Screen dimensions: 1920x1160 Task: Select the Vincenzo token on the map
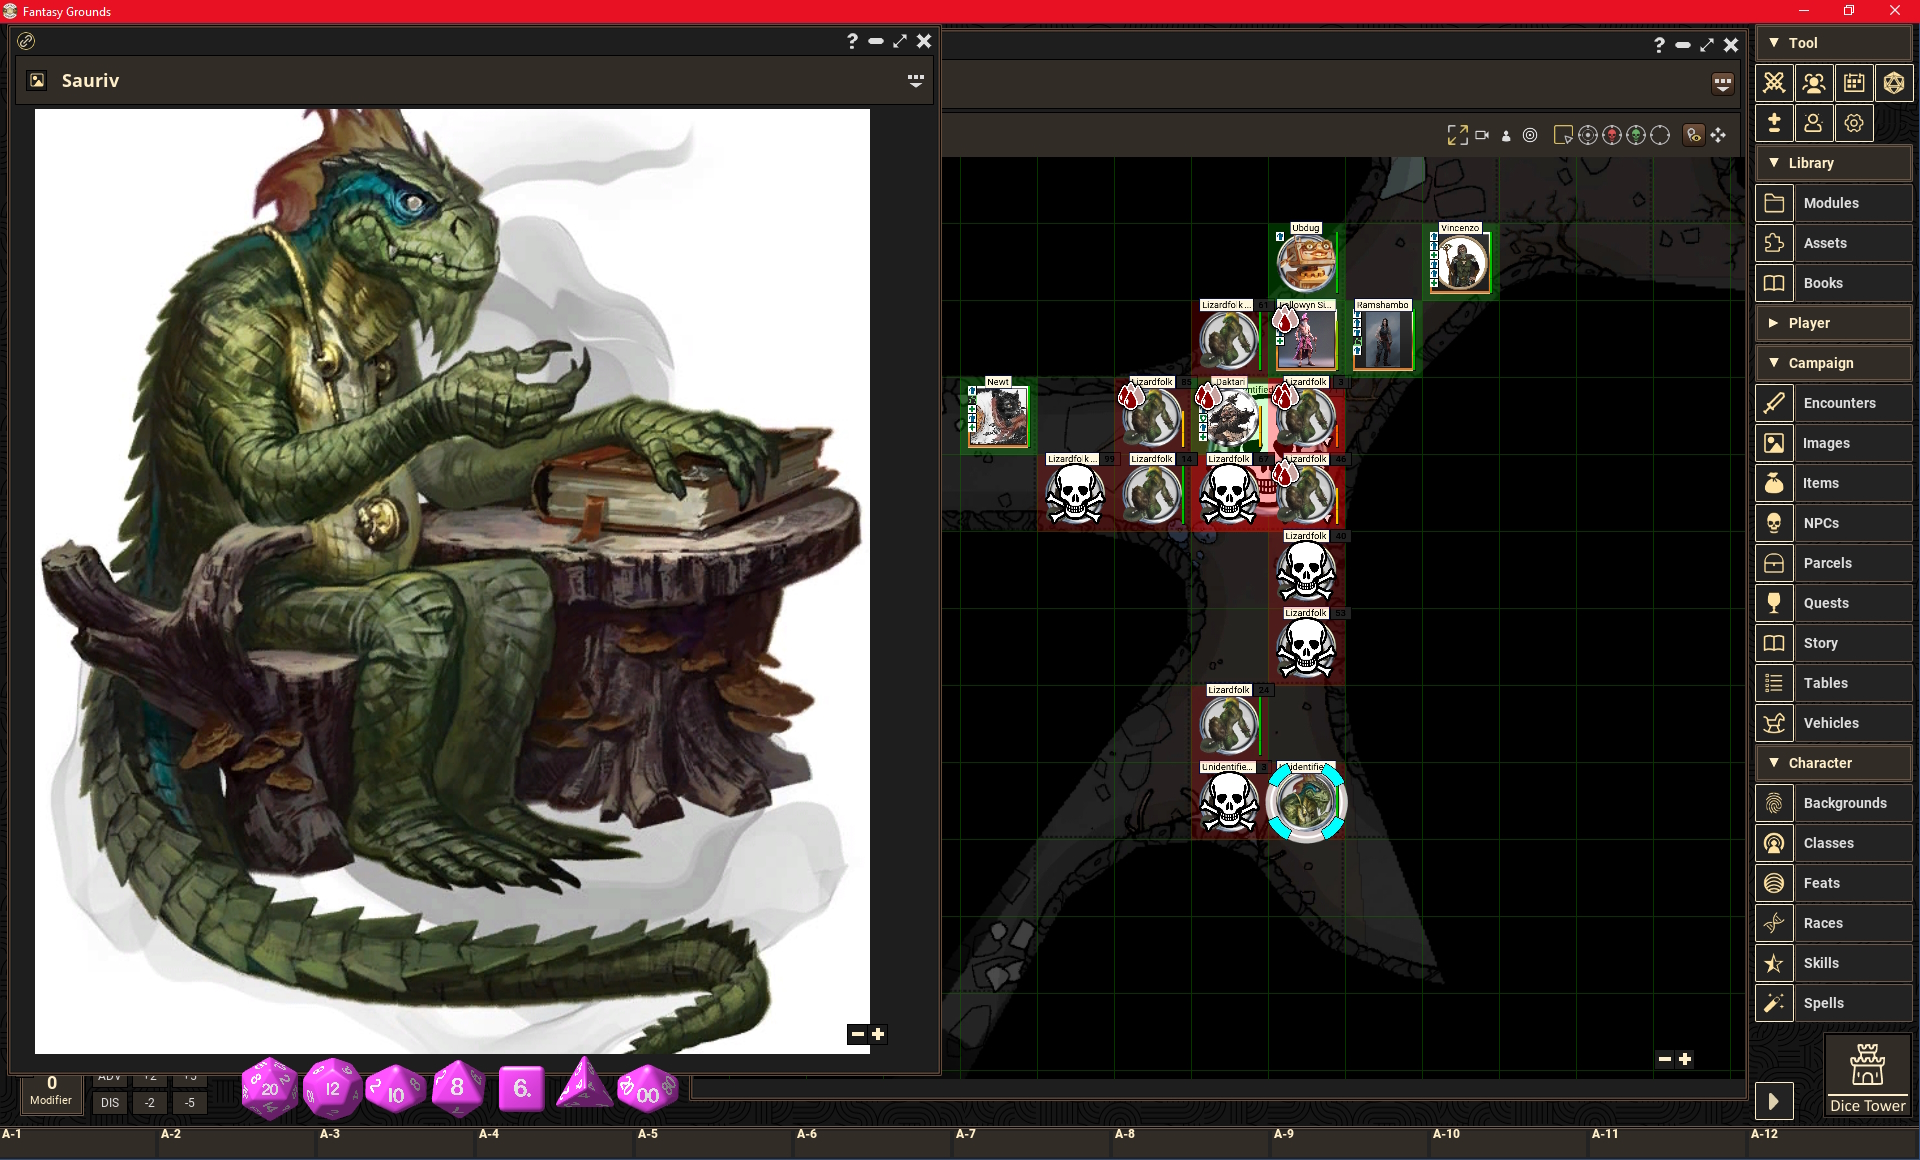(1460, 262)
